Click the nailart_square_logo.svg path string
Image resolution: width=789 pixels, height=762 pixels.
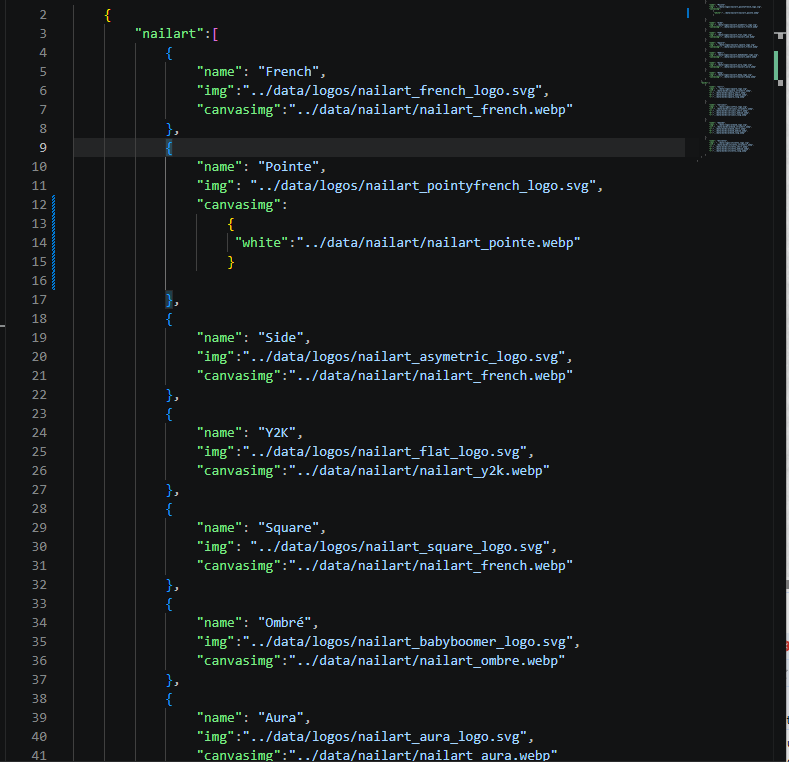(x=400, y=547)
